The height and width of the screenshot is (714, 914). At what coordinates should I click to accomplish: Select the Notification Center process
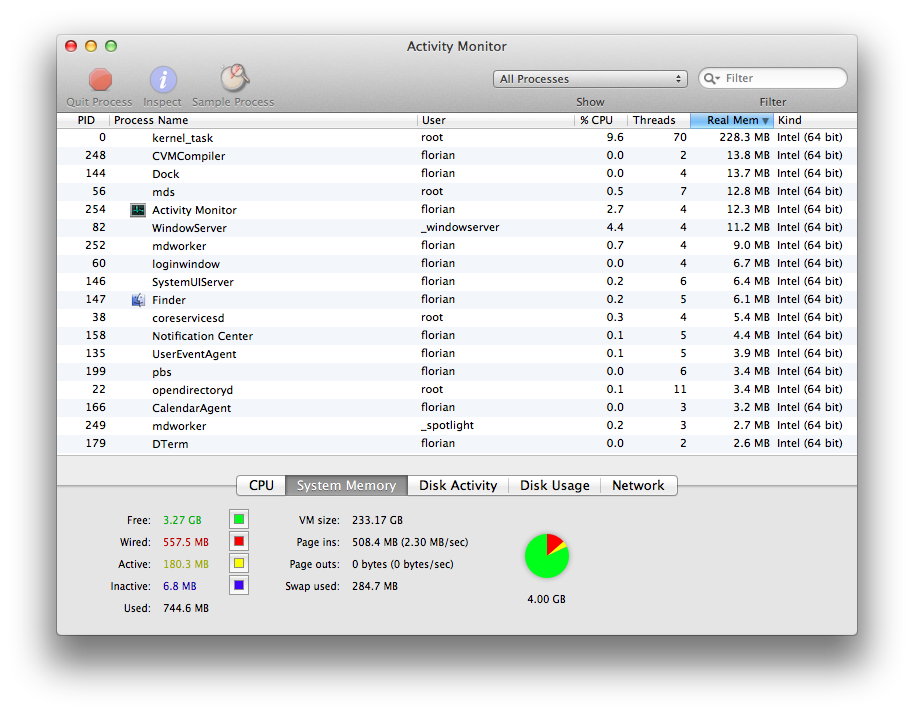click(x=457, y=336)
